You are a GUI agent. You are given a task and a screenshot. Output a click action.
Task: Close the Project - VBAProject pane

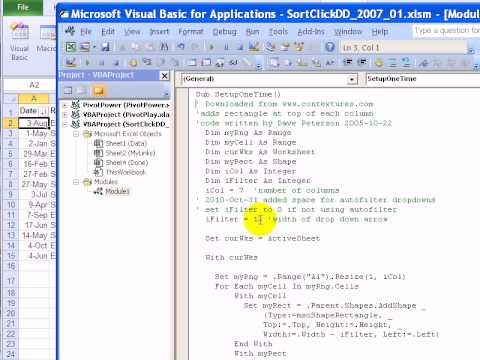pyautogui.click(x=164, y=76)
